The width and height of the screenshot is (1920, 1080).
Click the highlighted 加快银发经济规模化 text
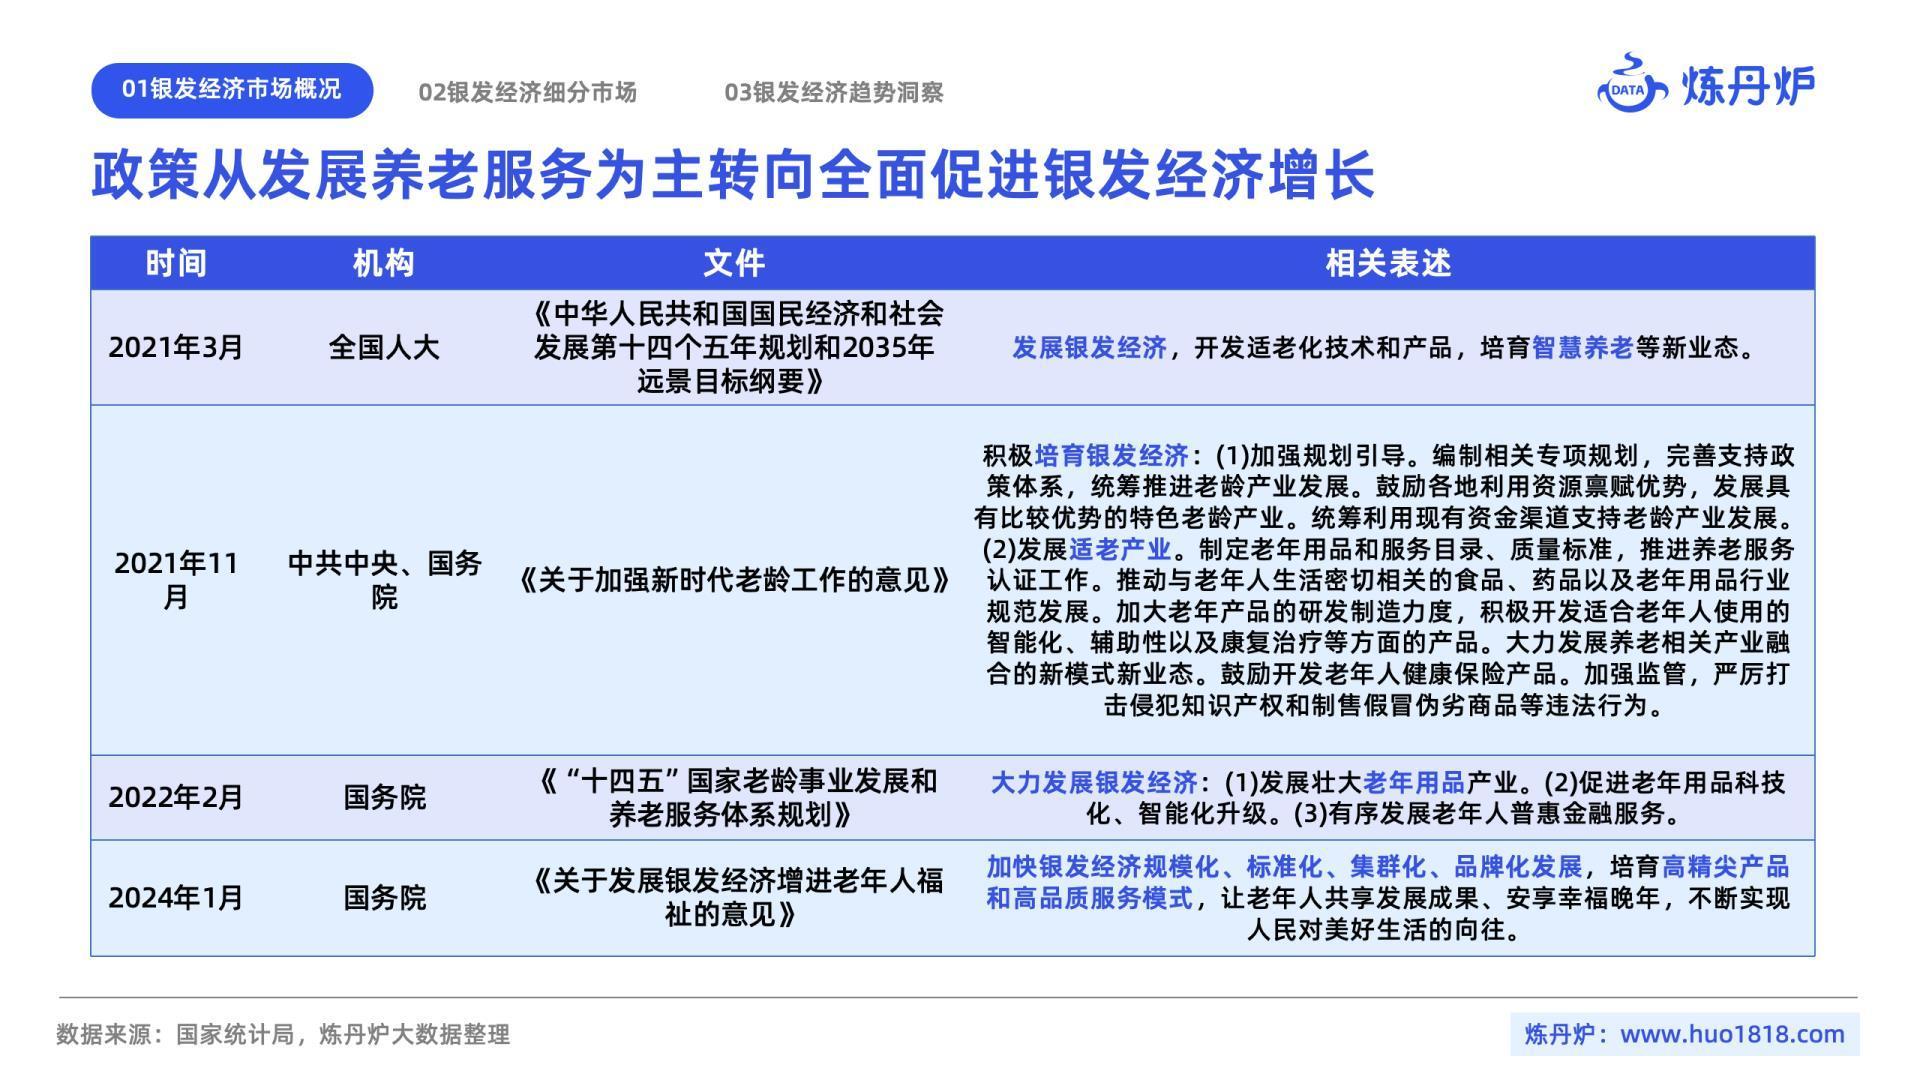click(1102, 866)
